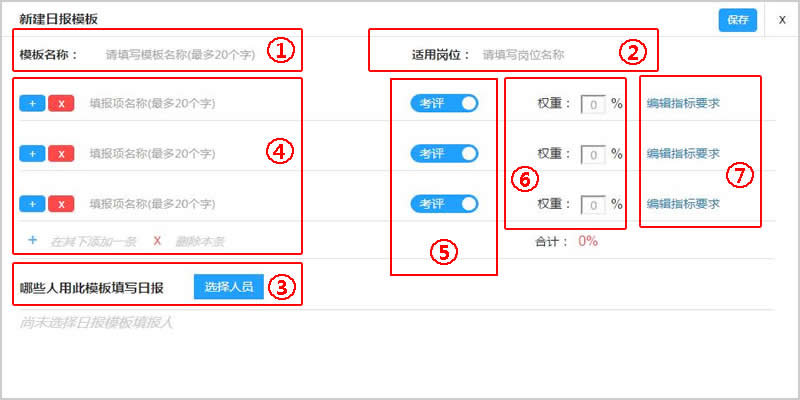Click the first row 权重 percentage box
This screenshot has height=400, width=800.
pyautogui.click(x=593, y=104)
